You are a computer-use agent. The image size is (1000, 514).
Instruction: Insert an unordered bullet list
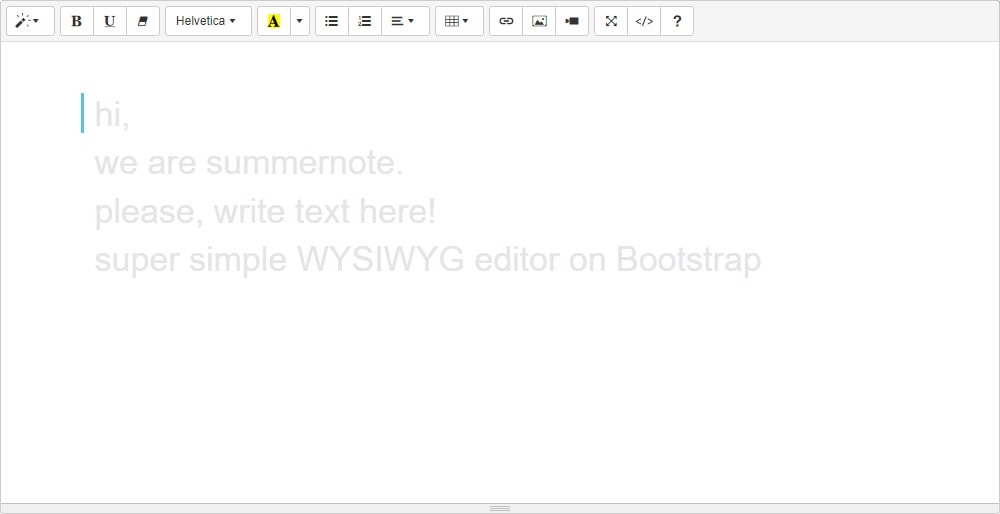(332, 21)
